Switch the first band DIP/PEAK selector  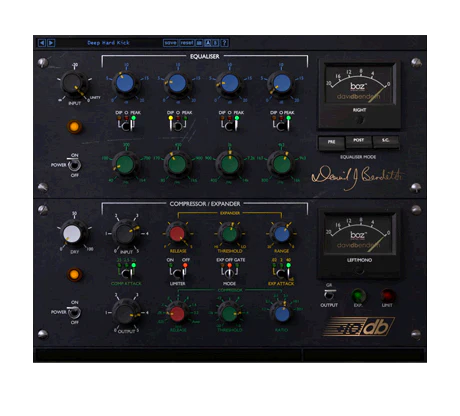[x=126, y=125]
